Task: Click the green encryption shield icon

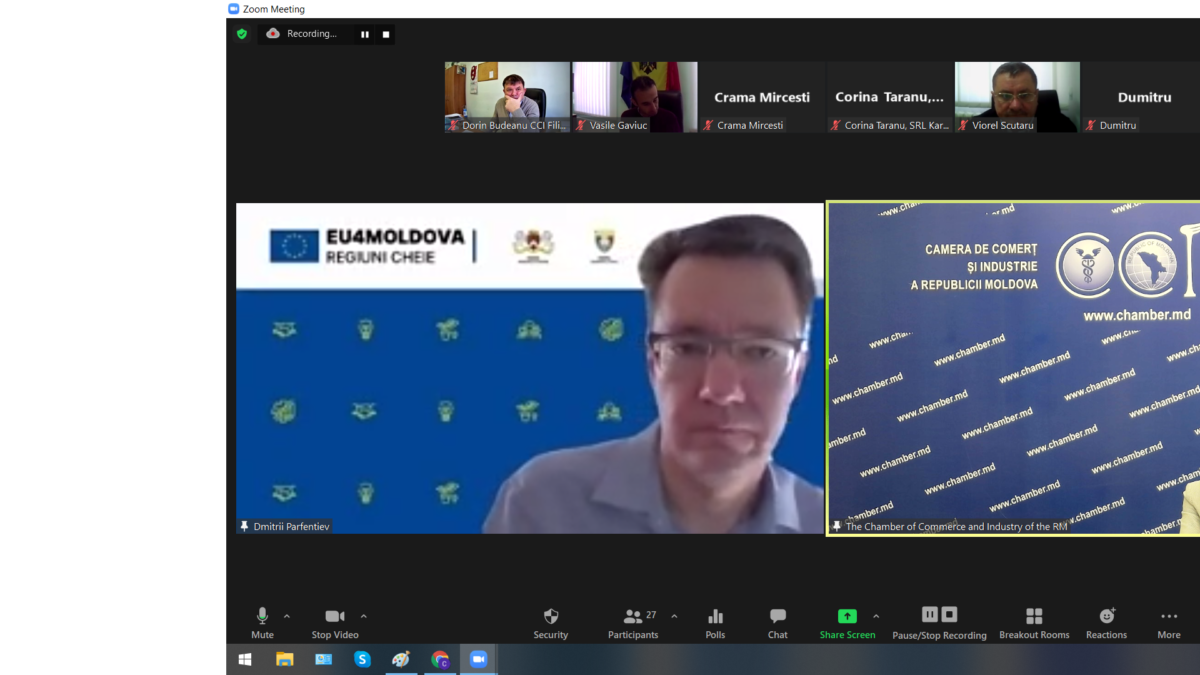Action: [x=242, y=34]
